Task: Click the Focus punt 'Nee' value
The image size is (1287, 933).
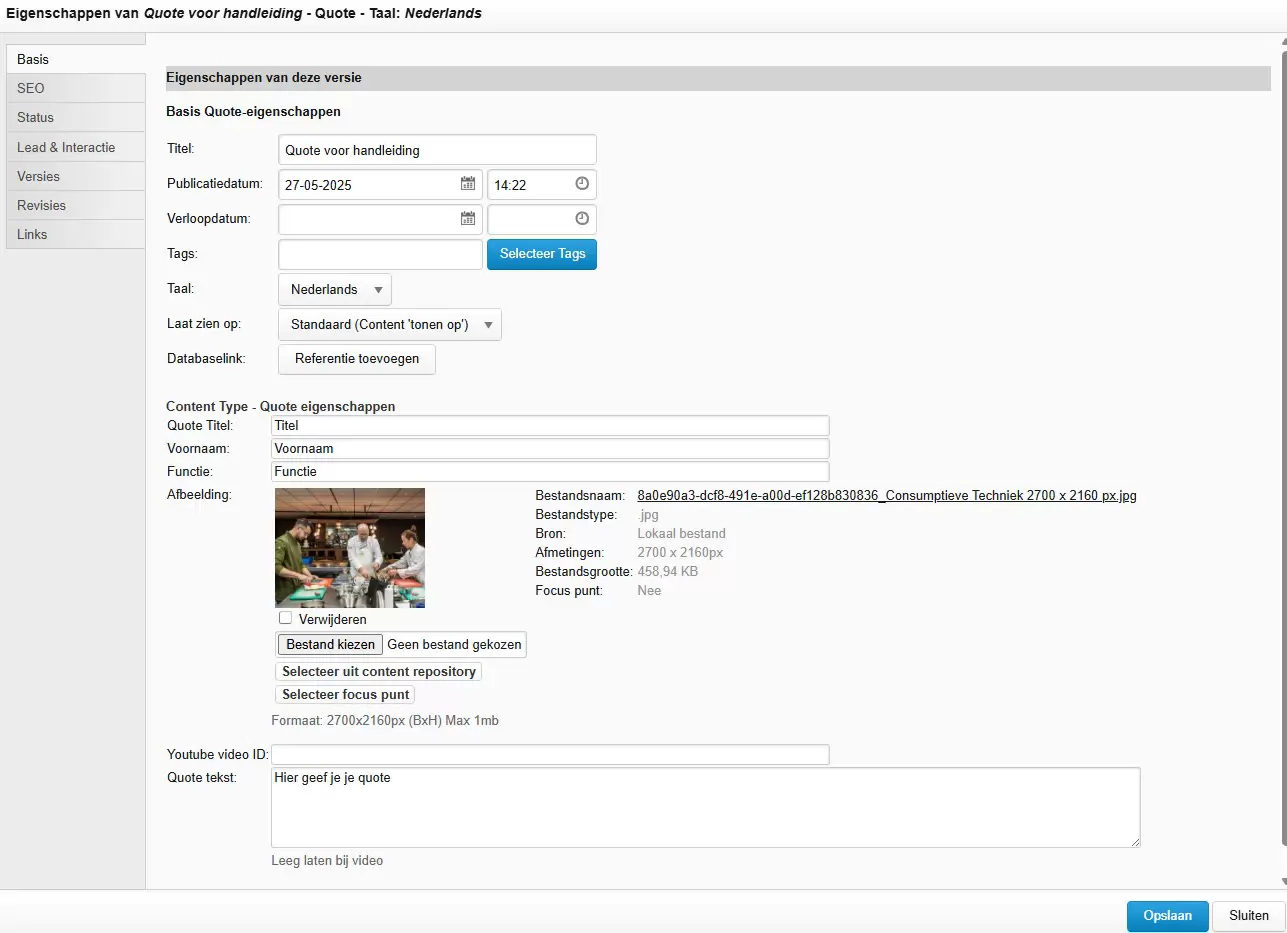Action: coord(649,590)
